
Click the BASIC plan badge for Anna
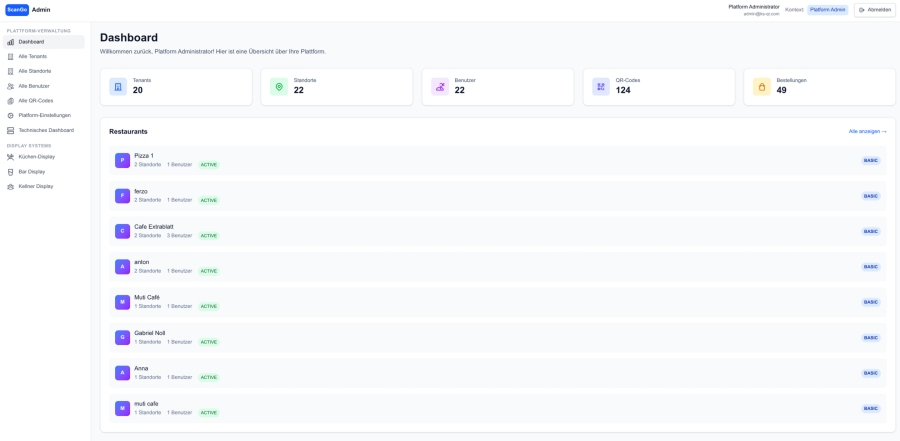[x=870, y=373]
